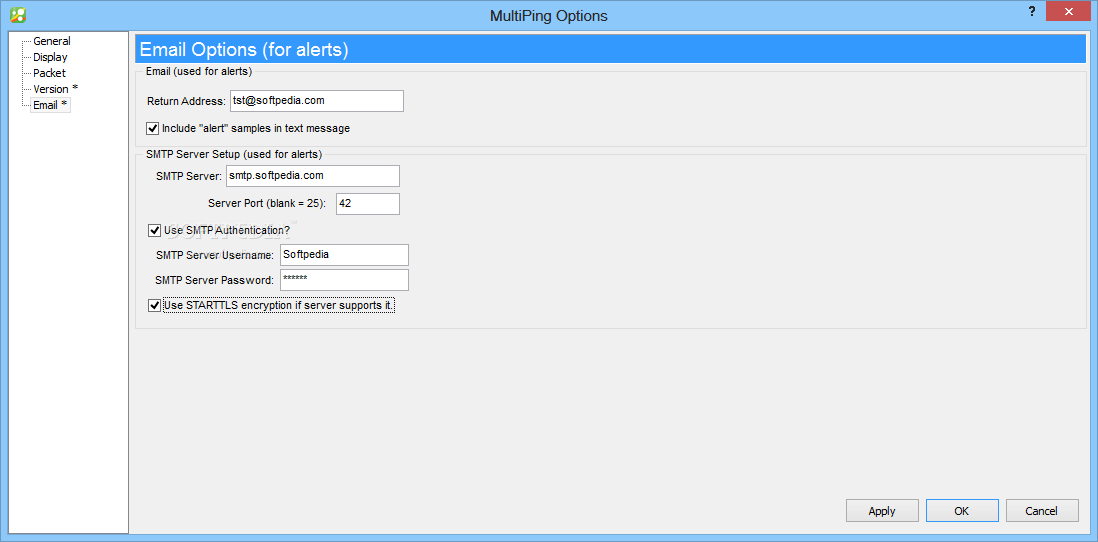Click the Return Address field
Screen dimensions: 1098x542
click(x=317, y=101)
